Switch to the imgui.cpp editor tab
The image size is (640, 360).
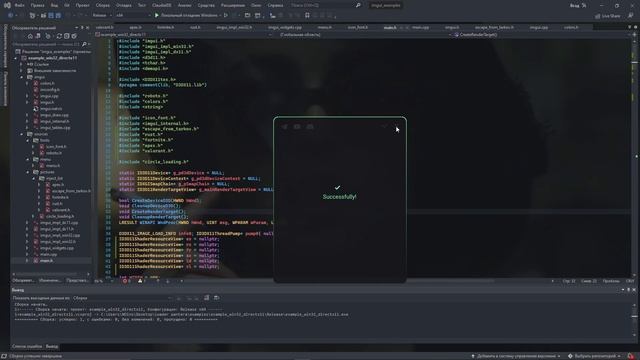pos(539,27)
